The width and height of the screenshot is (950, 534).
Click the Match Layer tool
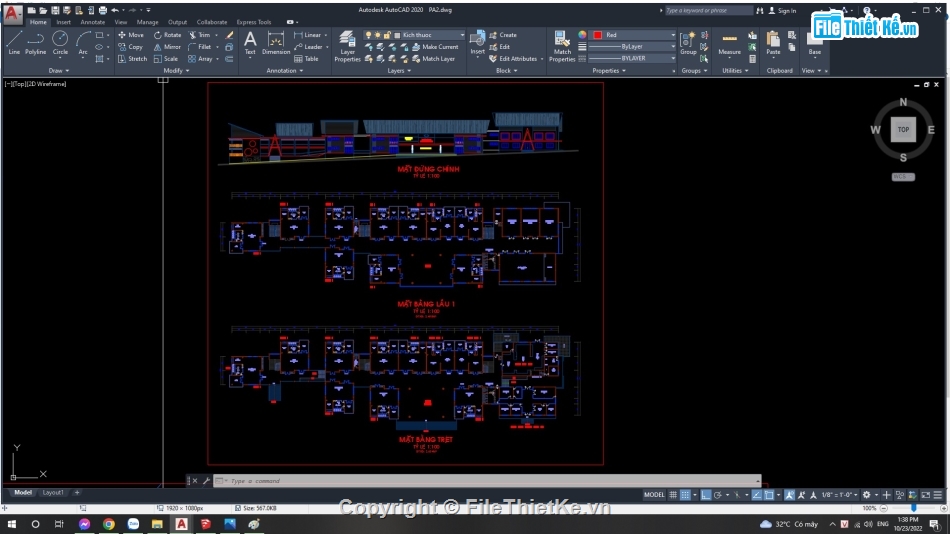pyautogui.click(x=434, y=59)
